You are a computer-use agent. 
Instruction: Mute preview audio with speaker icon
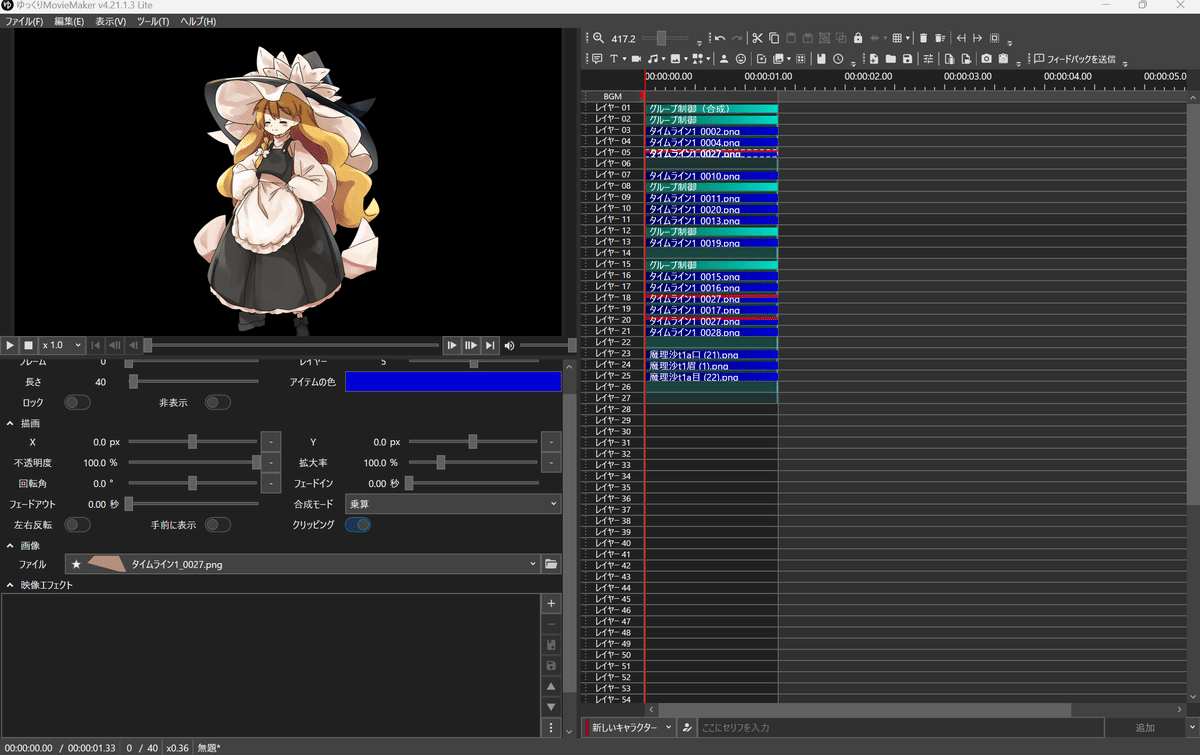coord(509,345)
